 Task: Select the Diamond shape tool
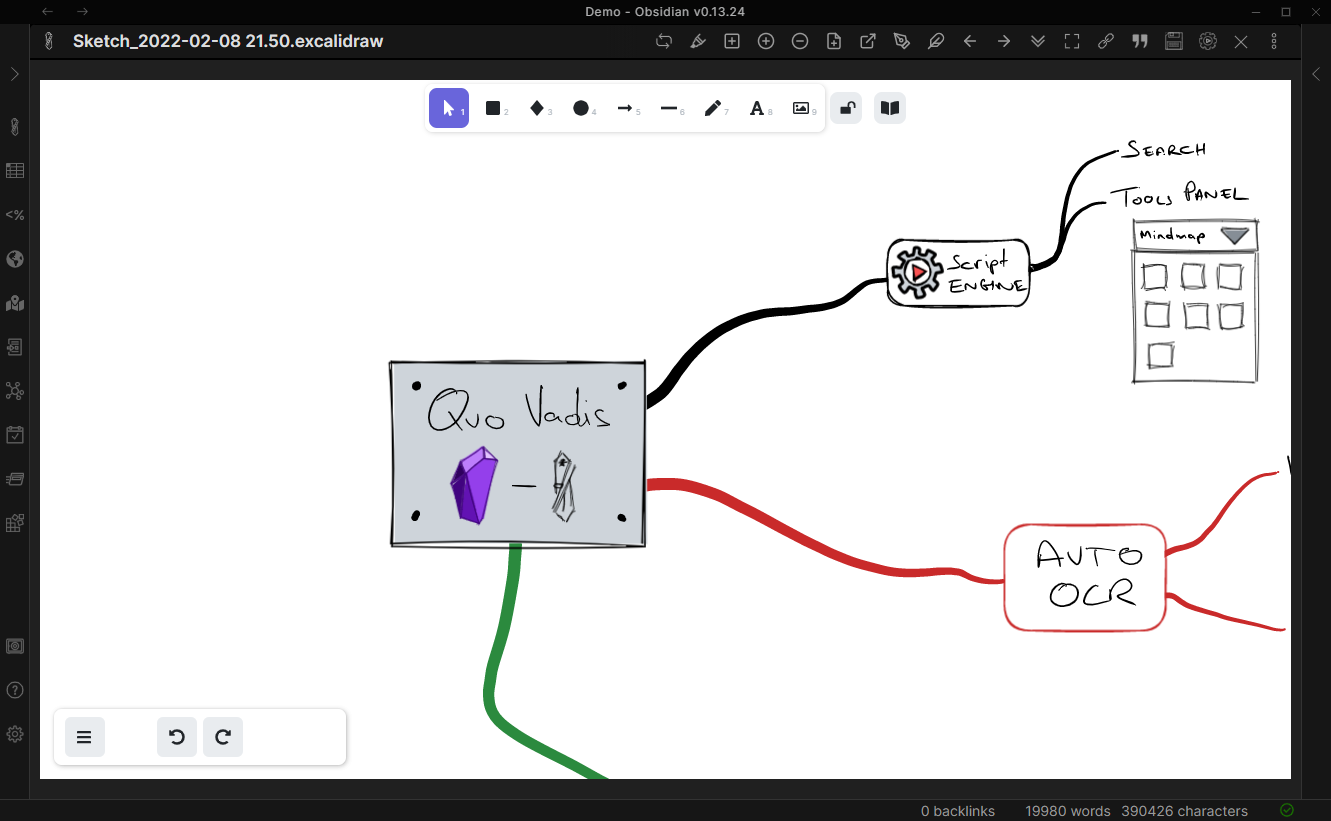coord(537,108)
